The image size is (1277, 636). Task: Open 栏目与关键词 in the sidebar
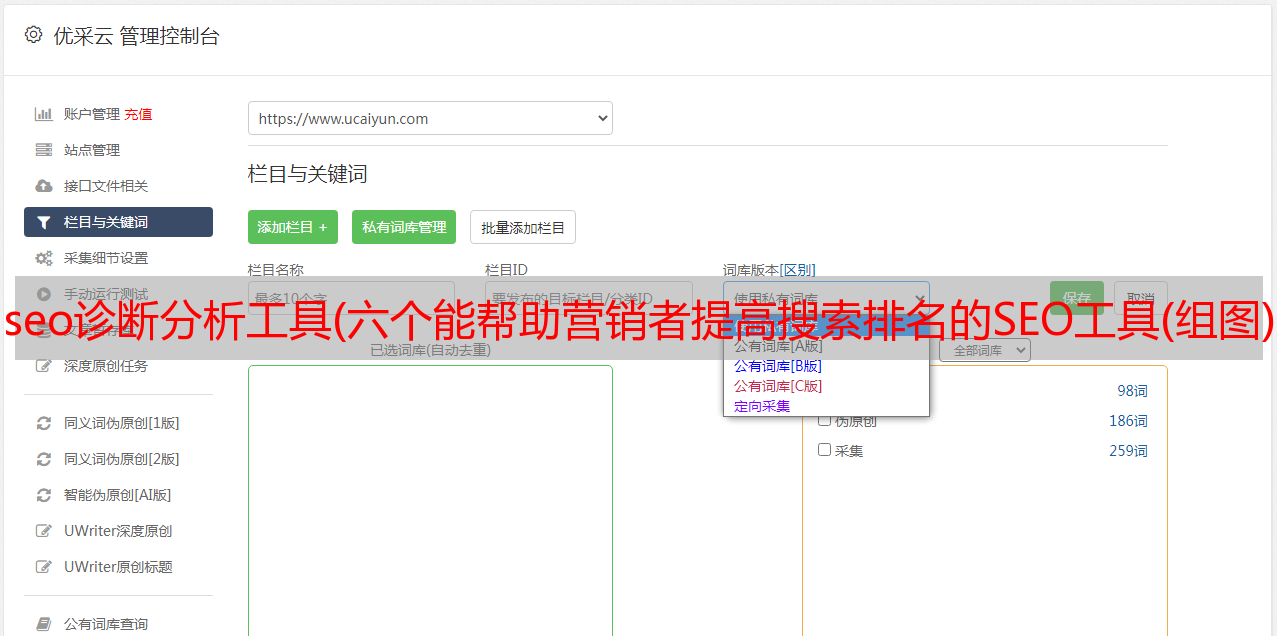(x=118, y=222)
